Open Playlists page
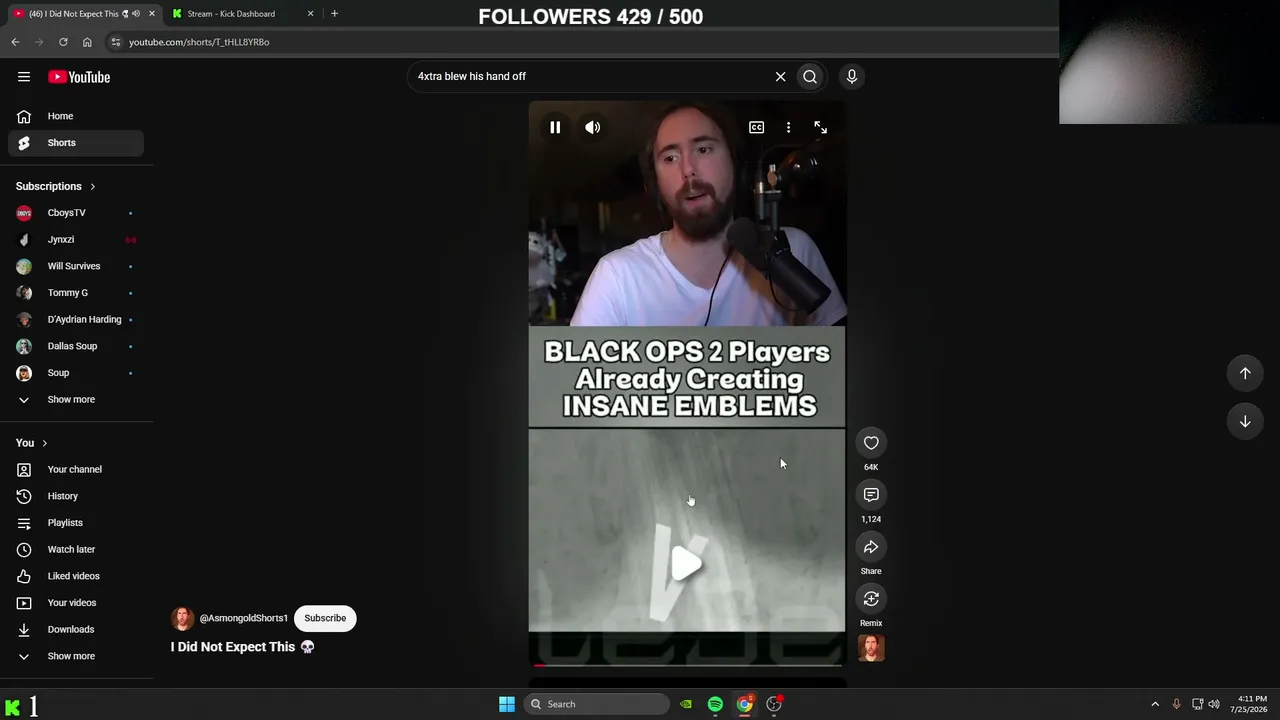This screenshot has width=1280, height=720. click(76, 523)
